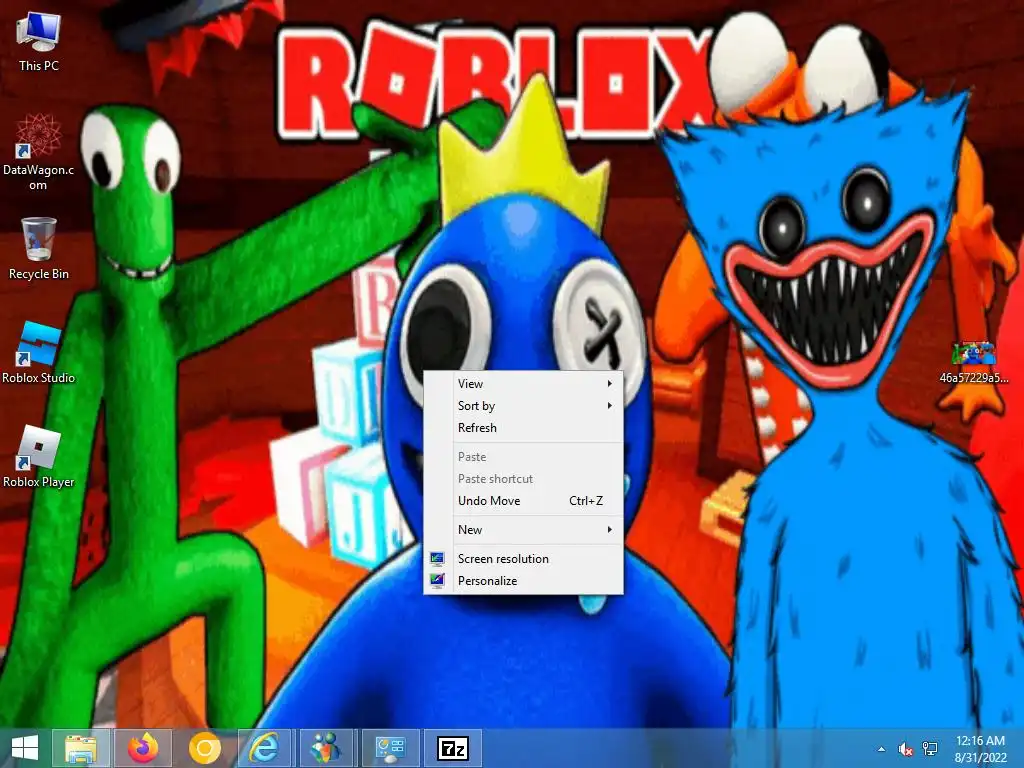Select the This PC desktop icon
Screen dimensions: 1024x768
click(x=39, y=42)
